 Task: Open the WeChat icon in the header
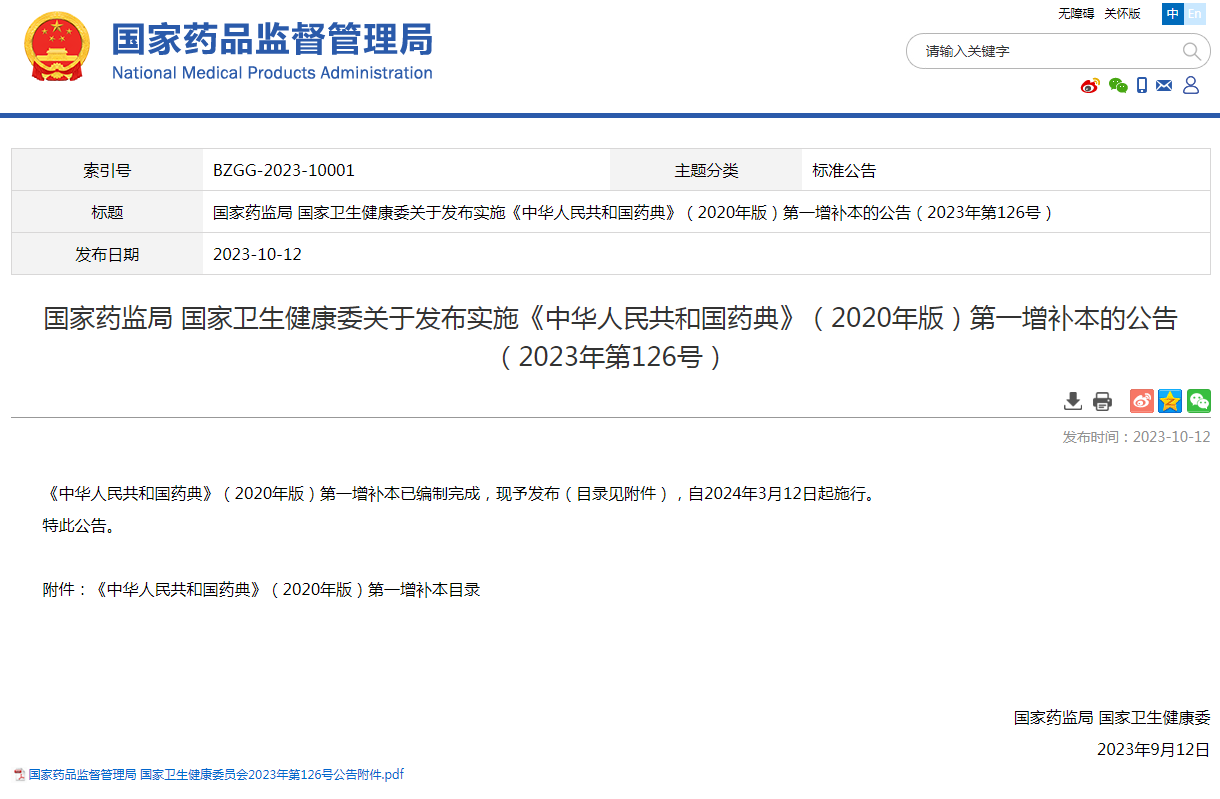pos(1118,86)
